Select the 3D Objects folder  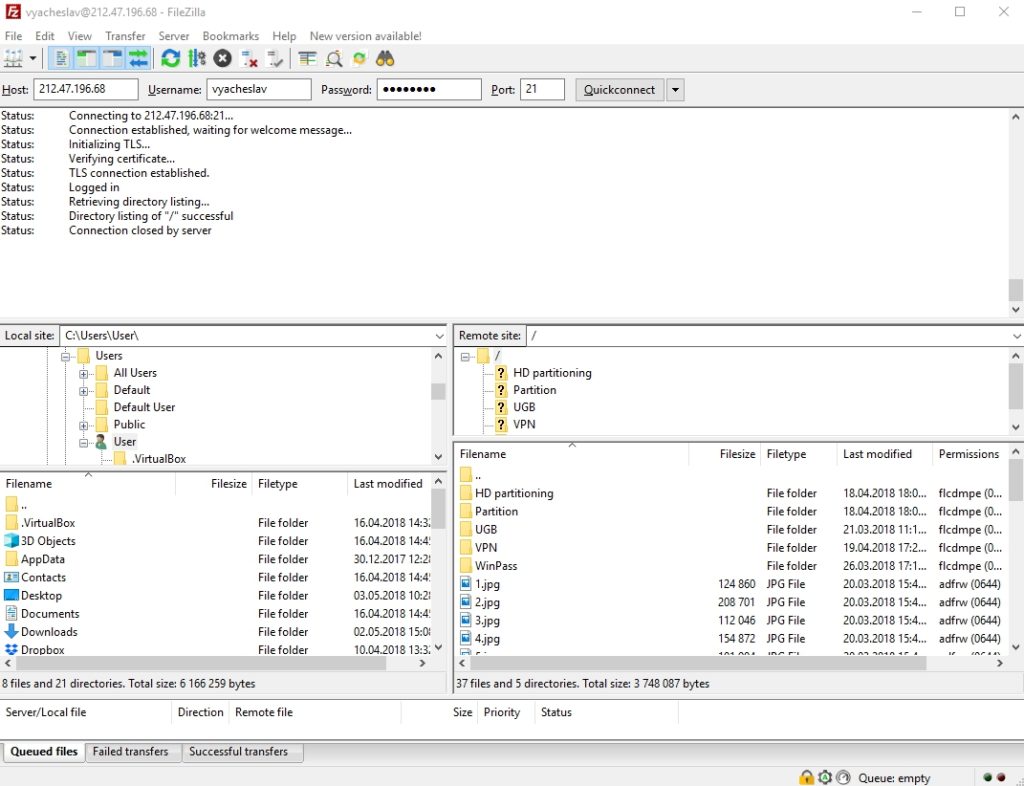click(x=48, y=541)
